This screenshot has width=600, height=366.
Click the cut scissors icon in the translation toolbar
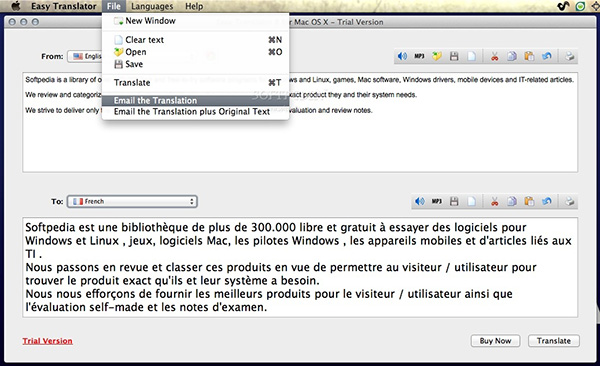(495, 201)
